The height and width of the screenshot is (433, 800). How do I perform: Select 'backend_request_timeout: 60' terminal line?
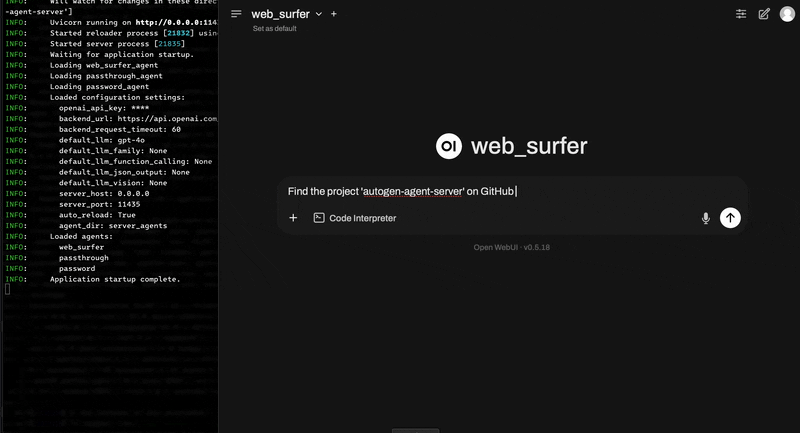tap(120, 130)
